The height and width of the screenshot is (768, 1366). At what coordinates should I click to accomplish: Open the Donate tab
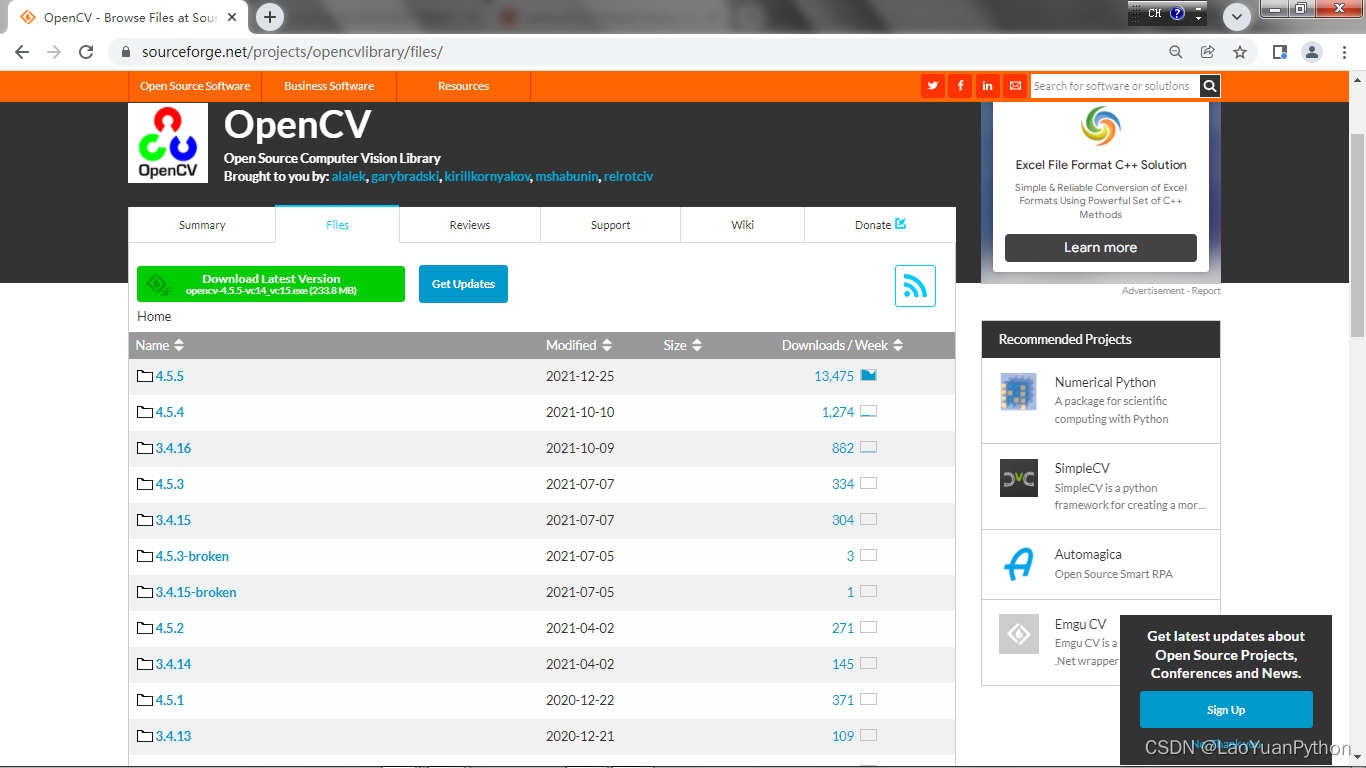(880, 225)
